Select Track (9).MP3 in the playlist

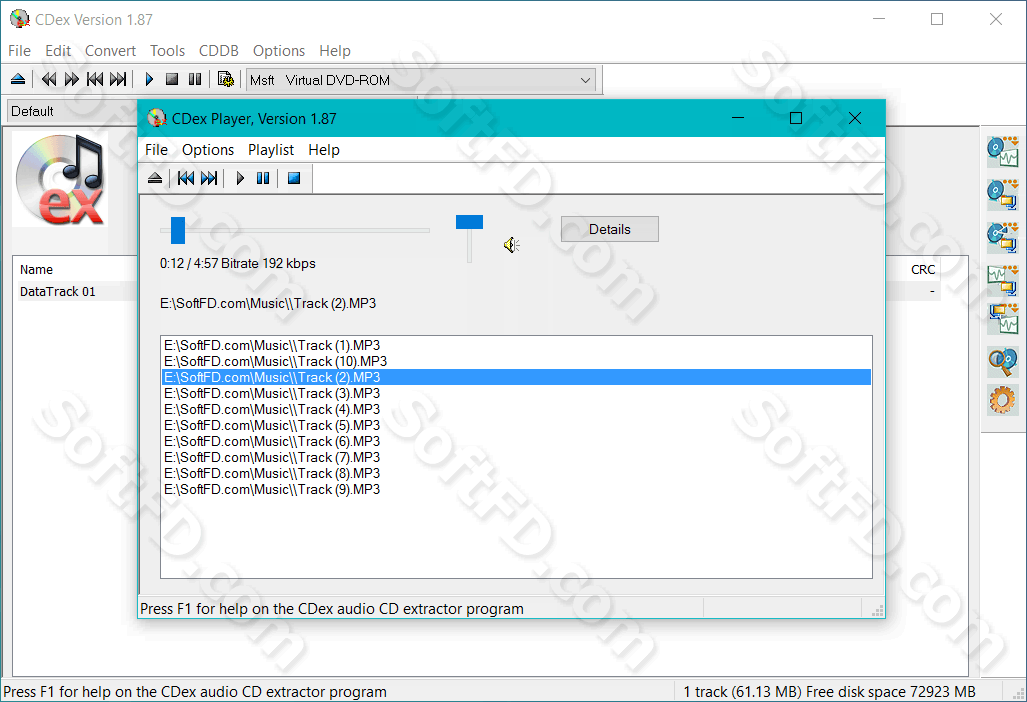pyautogui.click(x=516, y=490)
